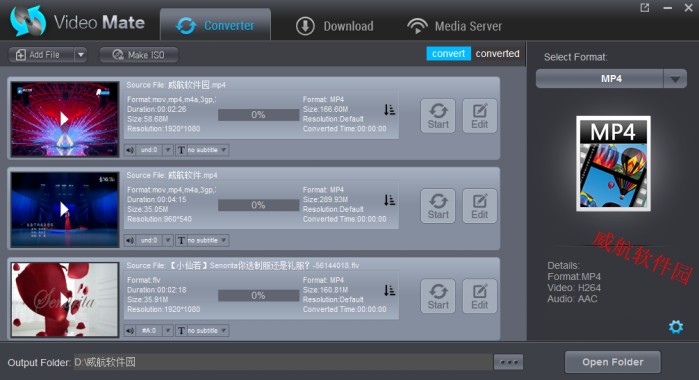Click the Video Mate logo icon
This screenshot has height=380, width=699.
coord(28,21)
